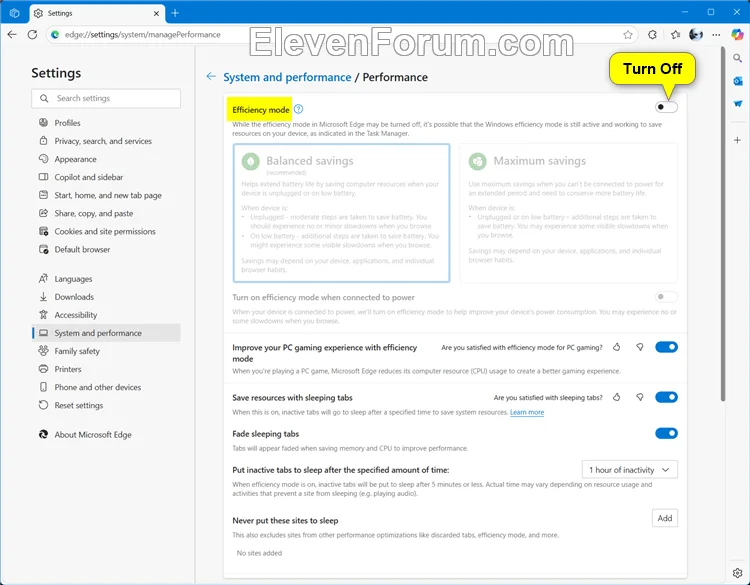Toggle Save resources with sleeping tabs
Image resolution: width=750 pixels, height=585 pixels.
click(x=666, y=397)
